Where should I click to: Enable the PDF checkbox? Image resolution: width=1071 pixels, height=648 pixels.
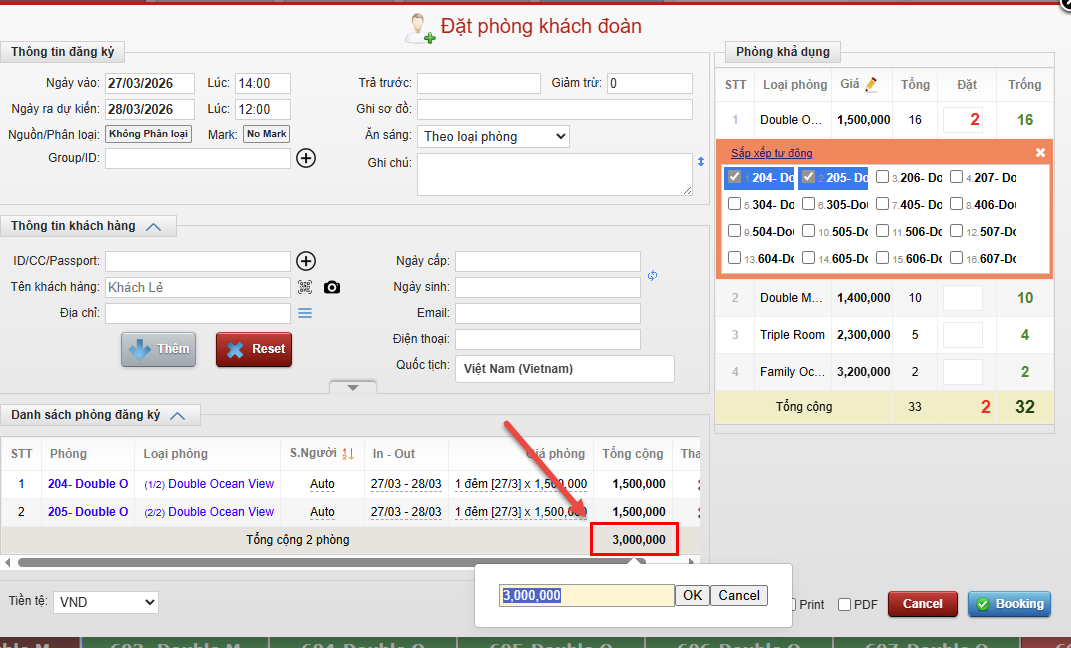845,604
